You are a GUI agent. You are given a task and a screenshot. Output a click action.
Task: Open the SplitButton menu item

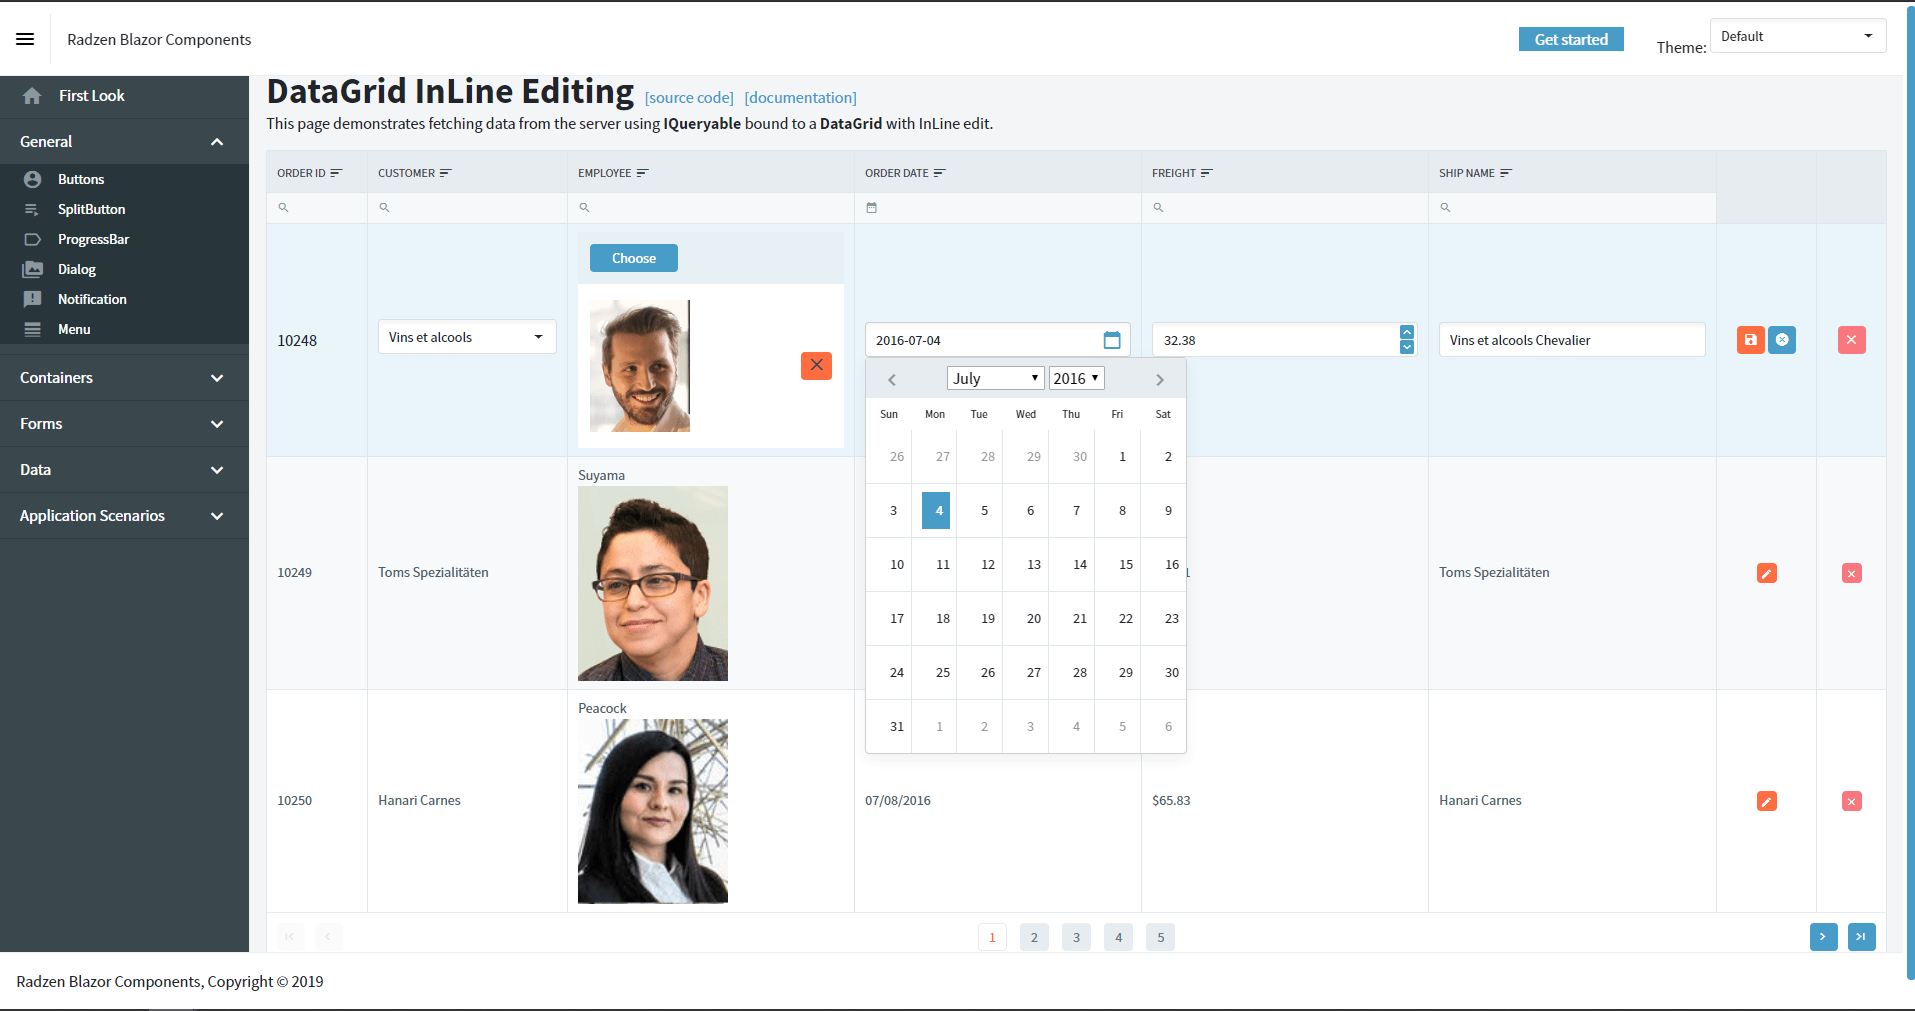click(x=91, y=209)
